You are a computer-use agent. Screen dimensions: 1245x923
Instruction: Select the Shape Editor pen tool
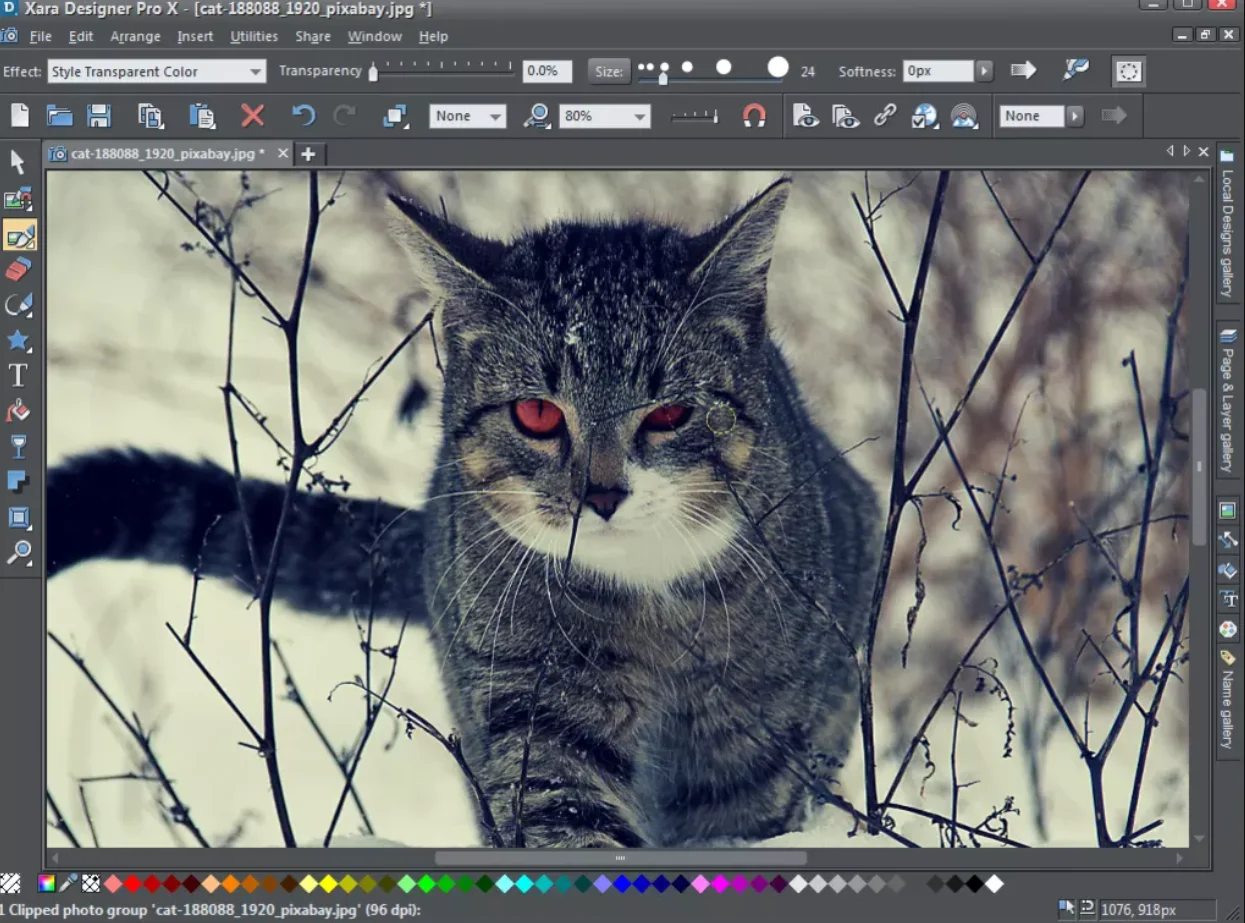(19, 304)
